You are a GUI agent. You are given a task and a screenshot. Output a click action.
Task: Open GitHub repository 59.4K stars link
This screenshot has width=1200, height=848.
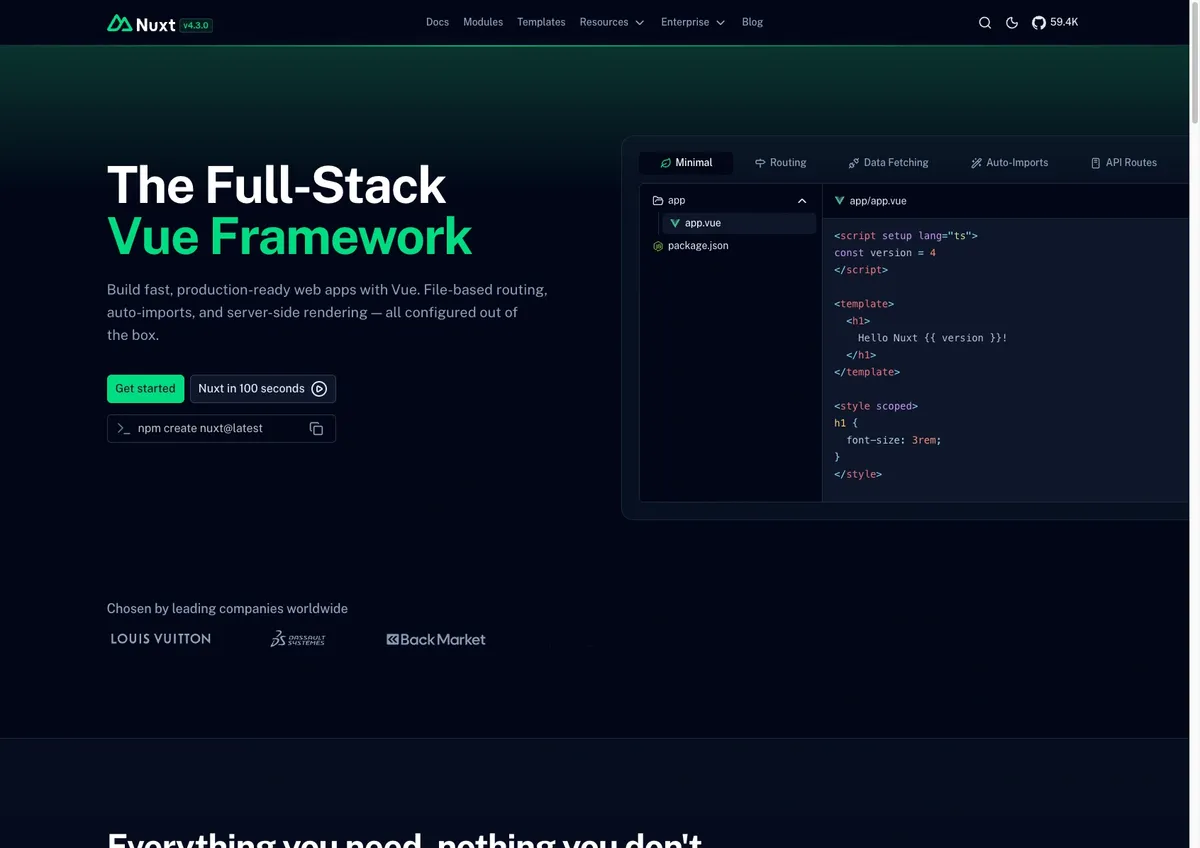tap(1055, 22)
